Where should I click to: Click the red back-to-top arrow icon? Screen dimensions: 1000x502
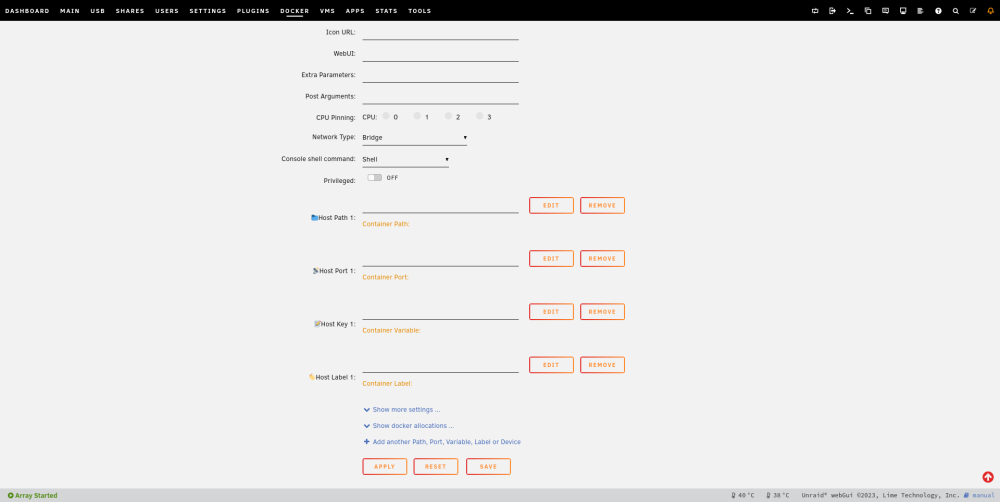pyautogui.click(x=988, y=477)
